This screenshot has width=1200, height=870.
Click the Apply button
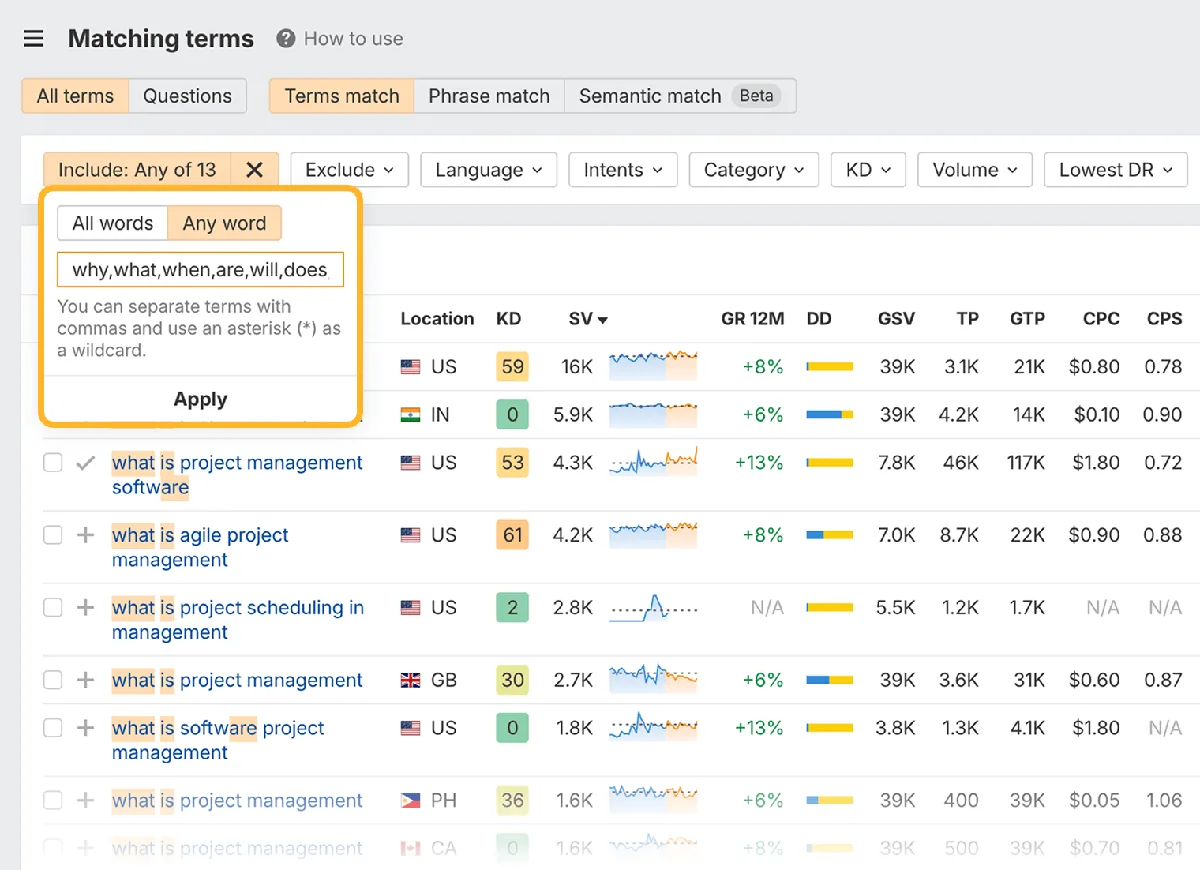(200, 399)
